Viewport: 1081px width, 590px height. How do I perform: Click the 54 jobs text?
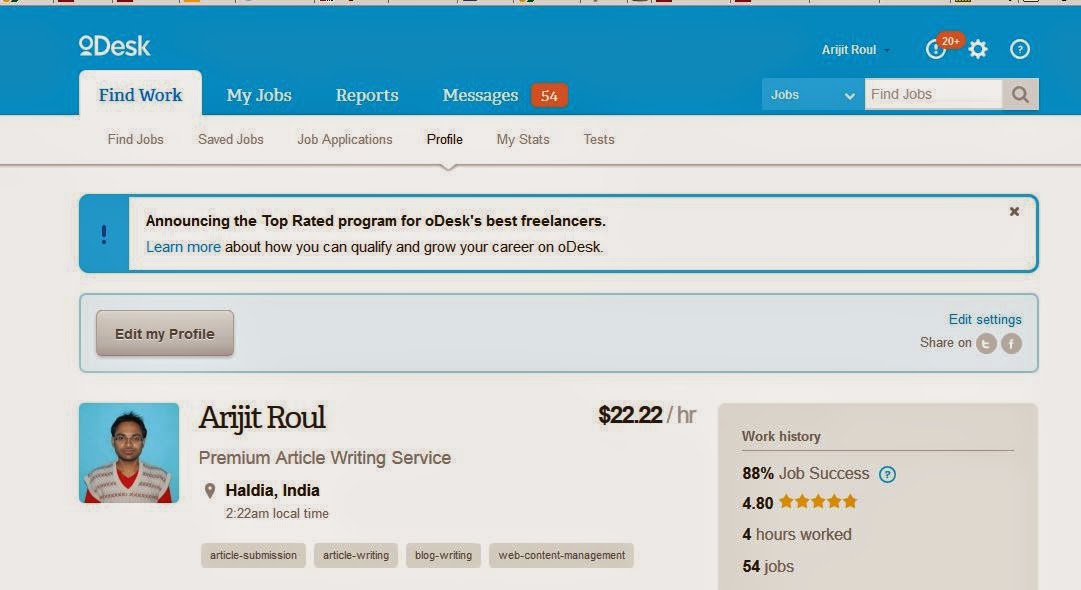point(768,567)
